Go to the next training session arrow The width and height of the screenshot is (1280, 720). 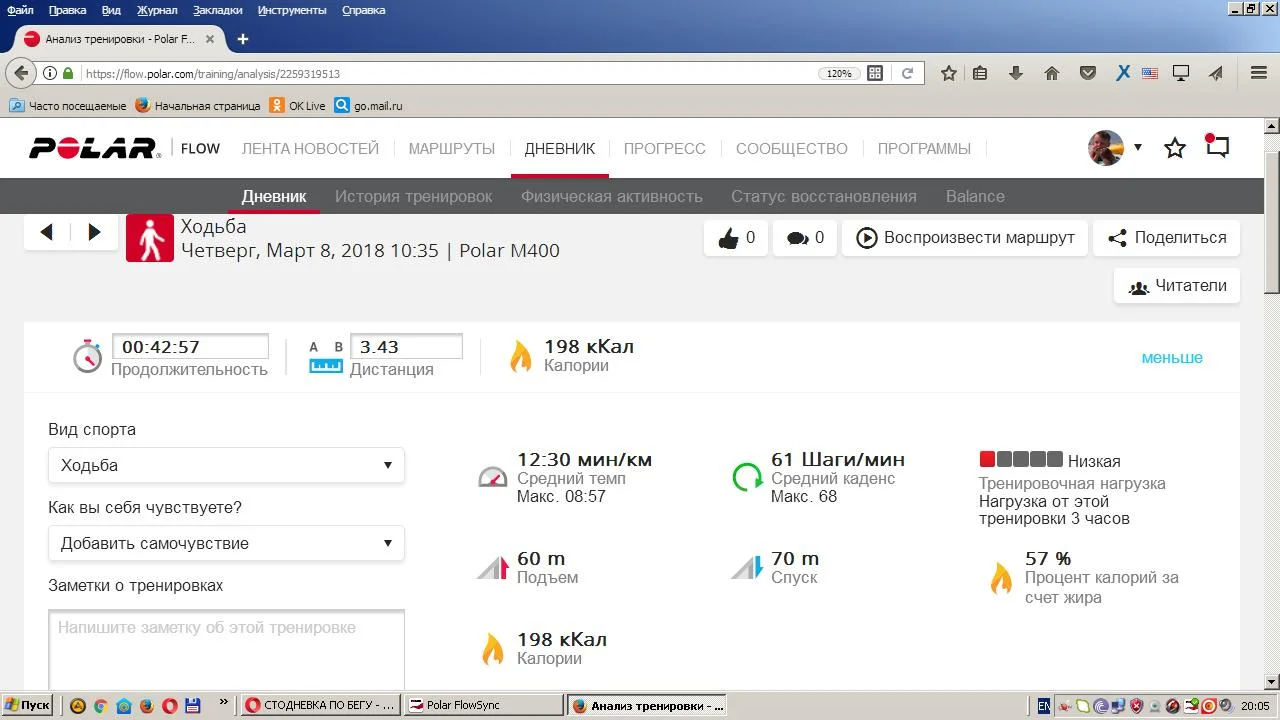95,232
